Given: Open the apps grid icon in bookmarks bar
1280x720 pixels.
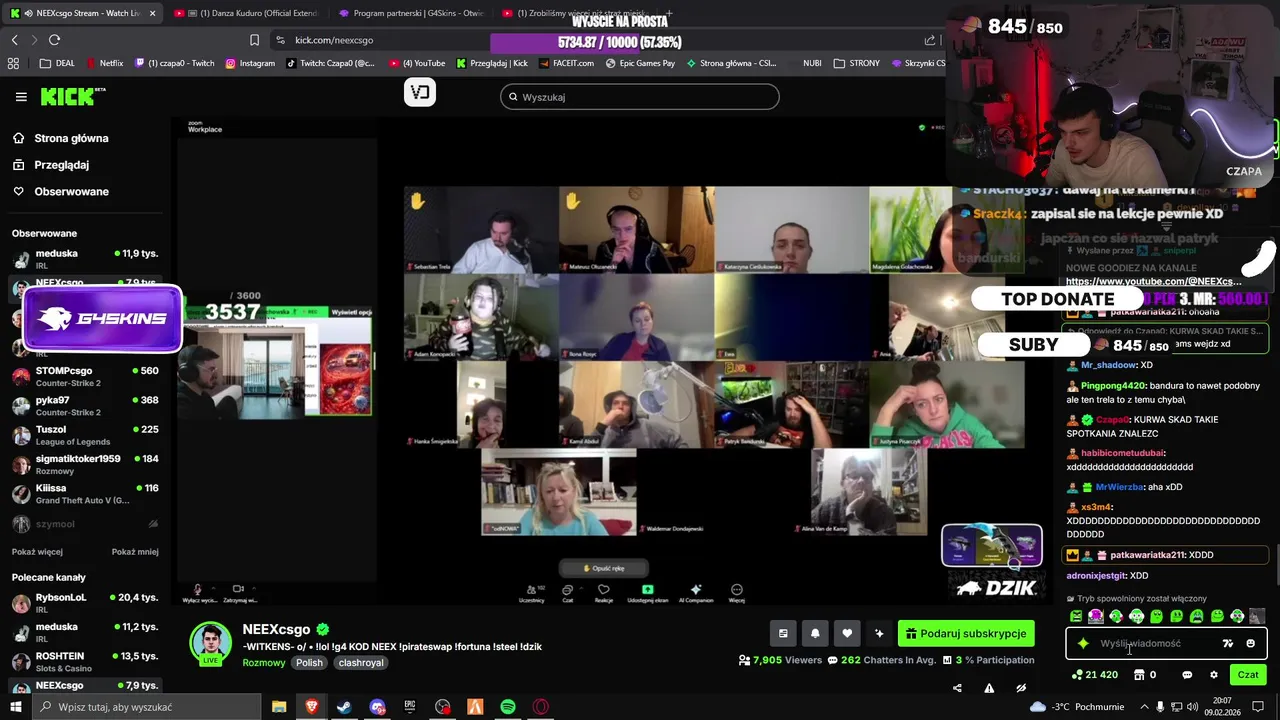Looking at the screenshot, I should pos(13,63).
